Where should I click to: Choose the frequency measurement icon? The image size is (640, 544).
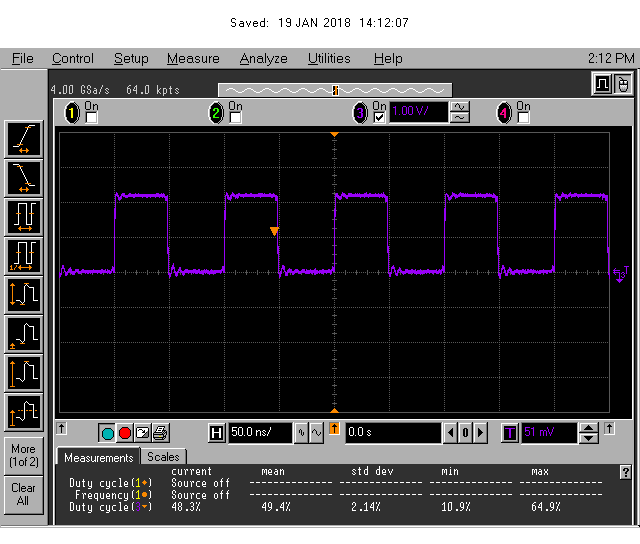click(x=24, y=256)
